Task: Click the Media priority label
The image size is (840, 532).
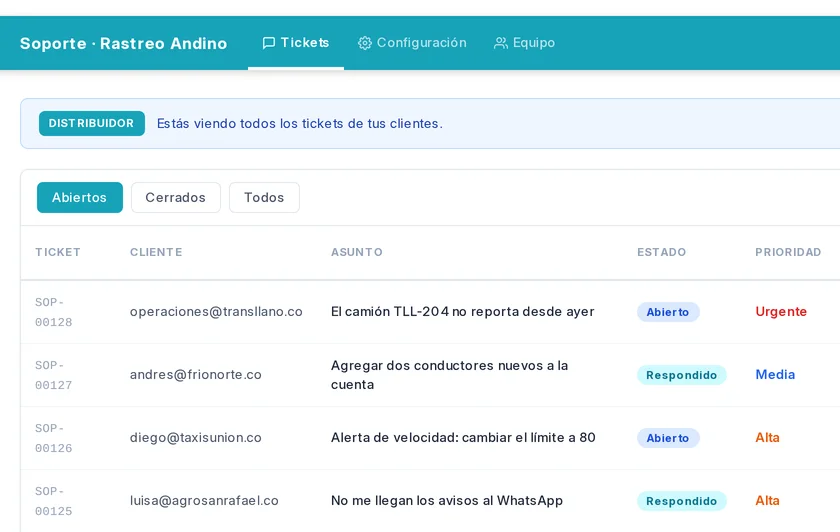Action: pyautogui.click(x=775, y=374)
